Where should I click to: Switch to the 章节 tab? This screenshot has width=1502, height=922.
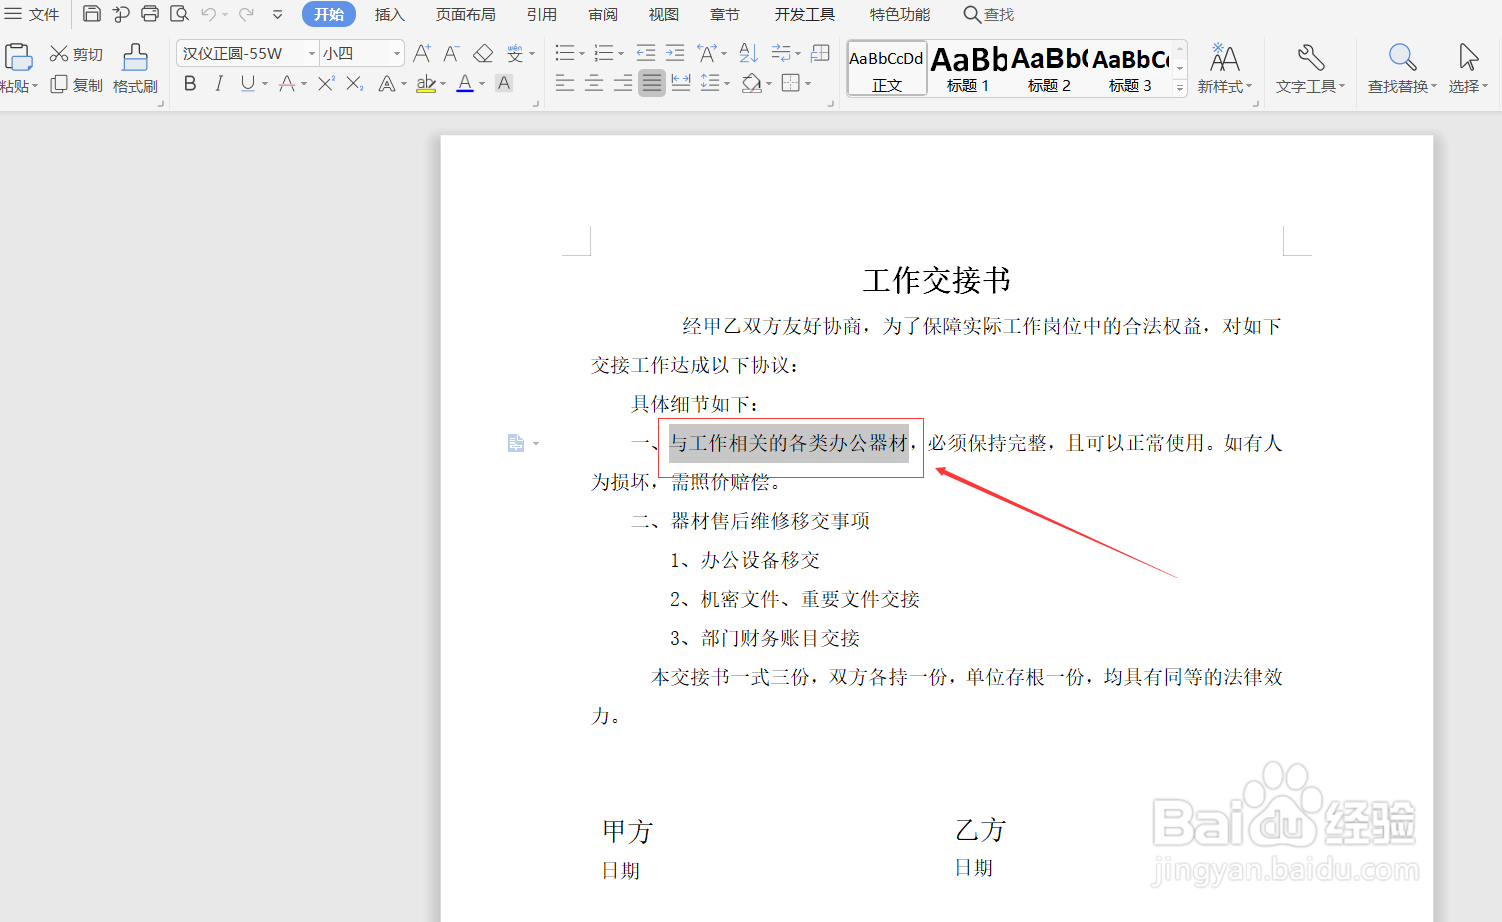[x=725, y=14]
